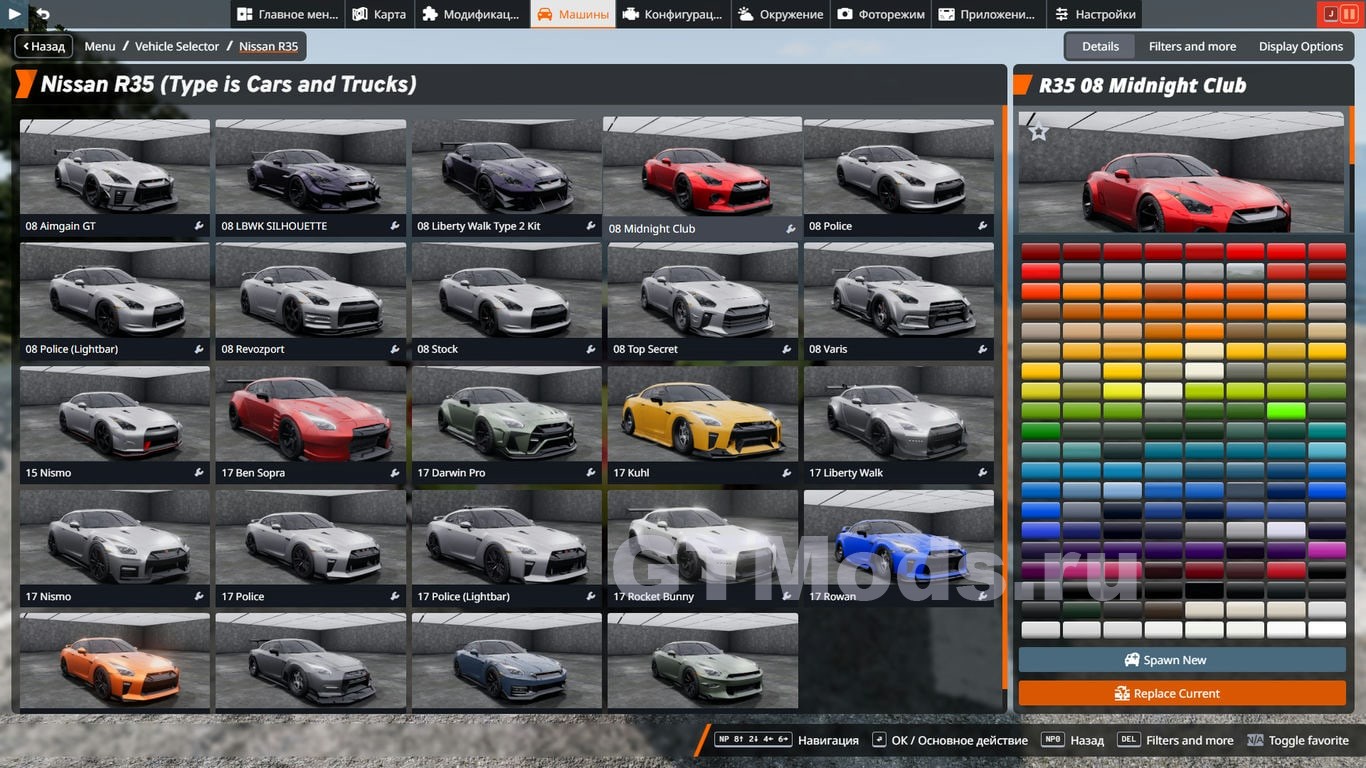
Task: Click Vehicle Selector breadcrumb link
Action: point(176,46)
